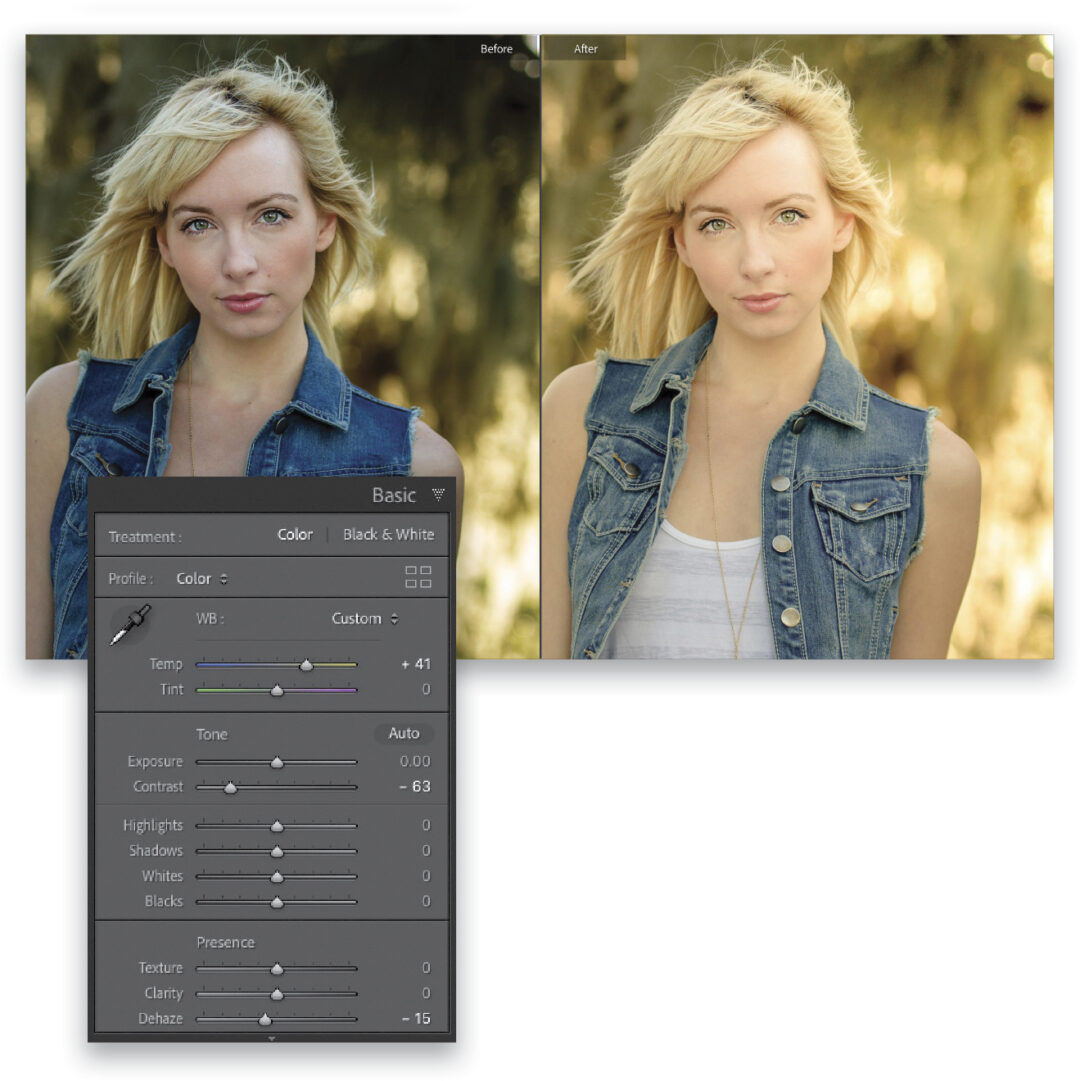1080x1081 pixels.
Task: Open the WB Custom dropdown
Action: [362, 618]
